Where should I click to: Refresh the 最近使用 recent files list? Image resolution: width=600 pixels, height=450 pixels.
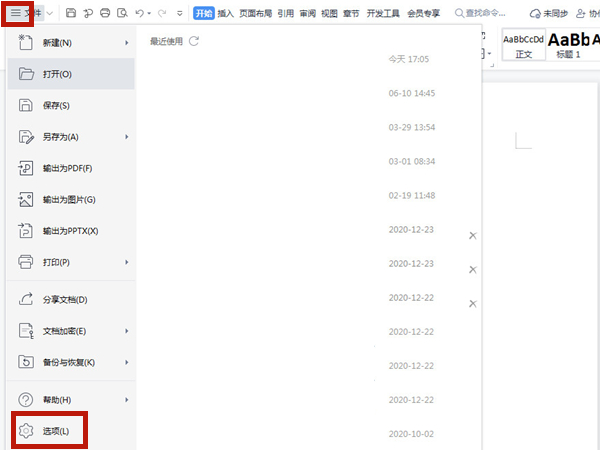194,42
